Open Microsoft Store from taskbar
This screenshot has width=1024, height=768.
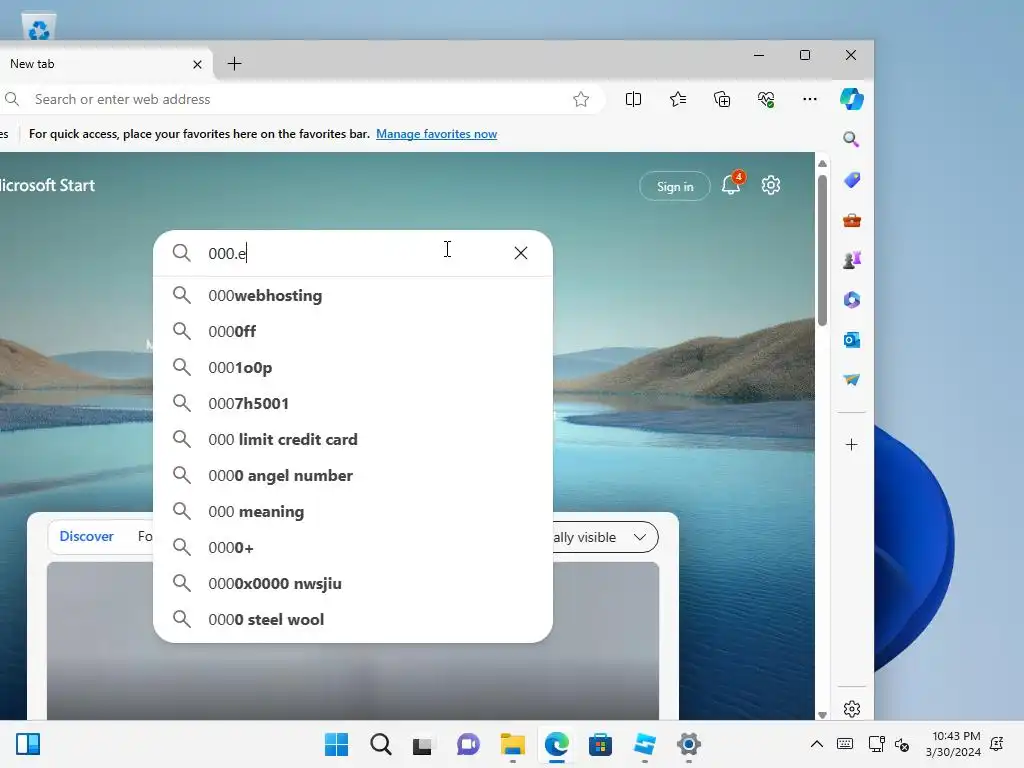coord(600,744)
